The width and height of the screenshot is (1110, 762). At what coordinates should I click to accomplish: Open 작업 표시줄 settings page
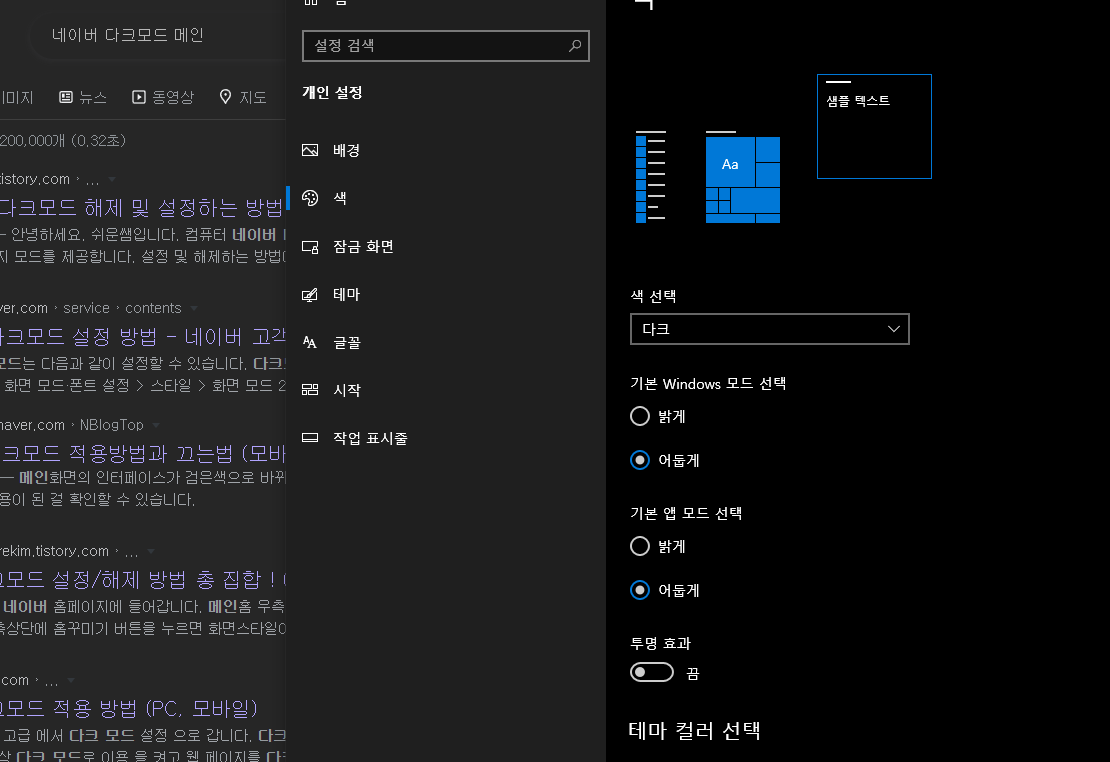[446, 438]
